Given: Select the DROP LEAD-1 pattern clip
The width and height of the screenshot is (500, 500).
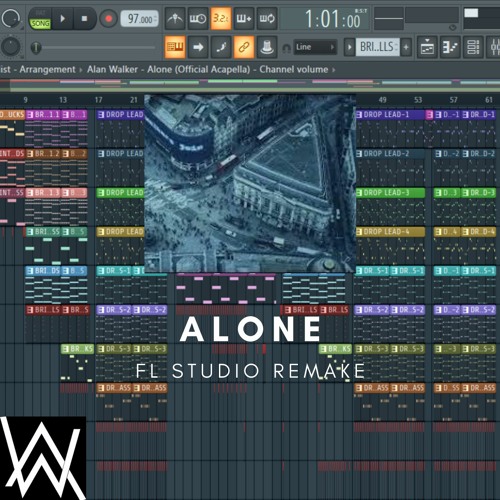Looking at the screenshot, I should [390, 115].
